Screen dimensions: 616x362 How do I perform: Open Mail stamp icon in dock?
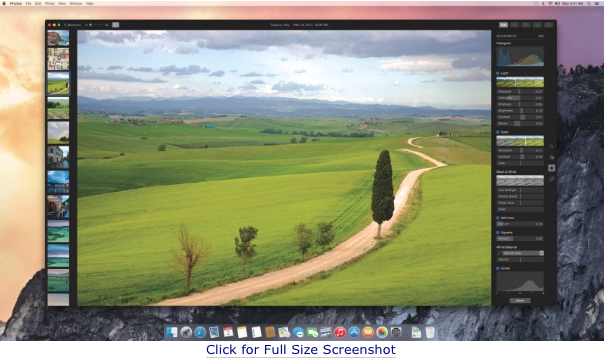pos(214,332)
